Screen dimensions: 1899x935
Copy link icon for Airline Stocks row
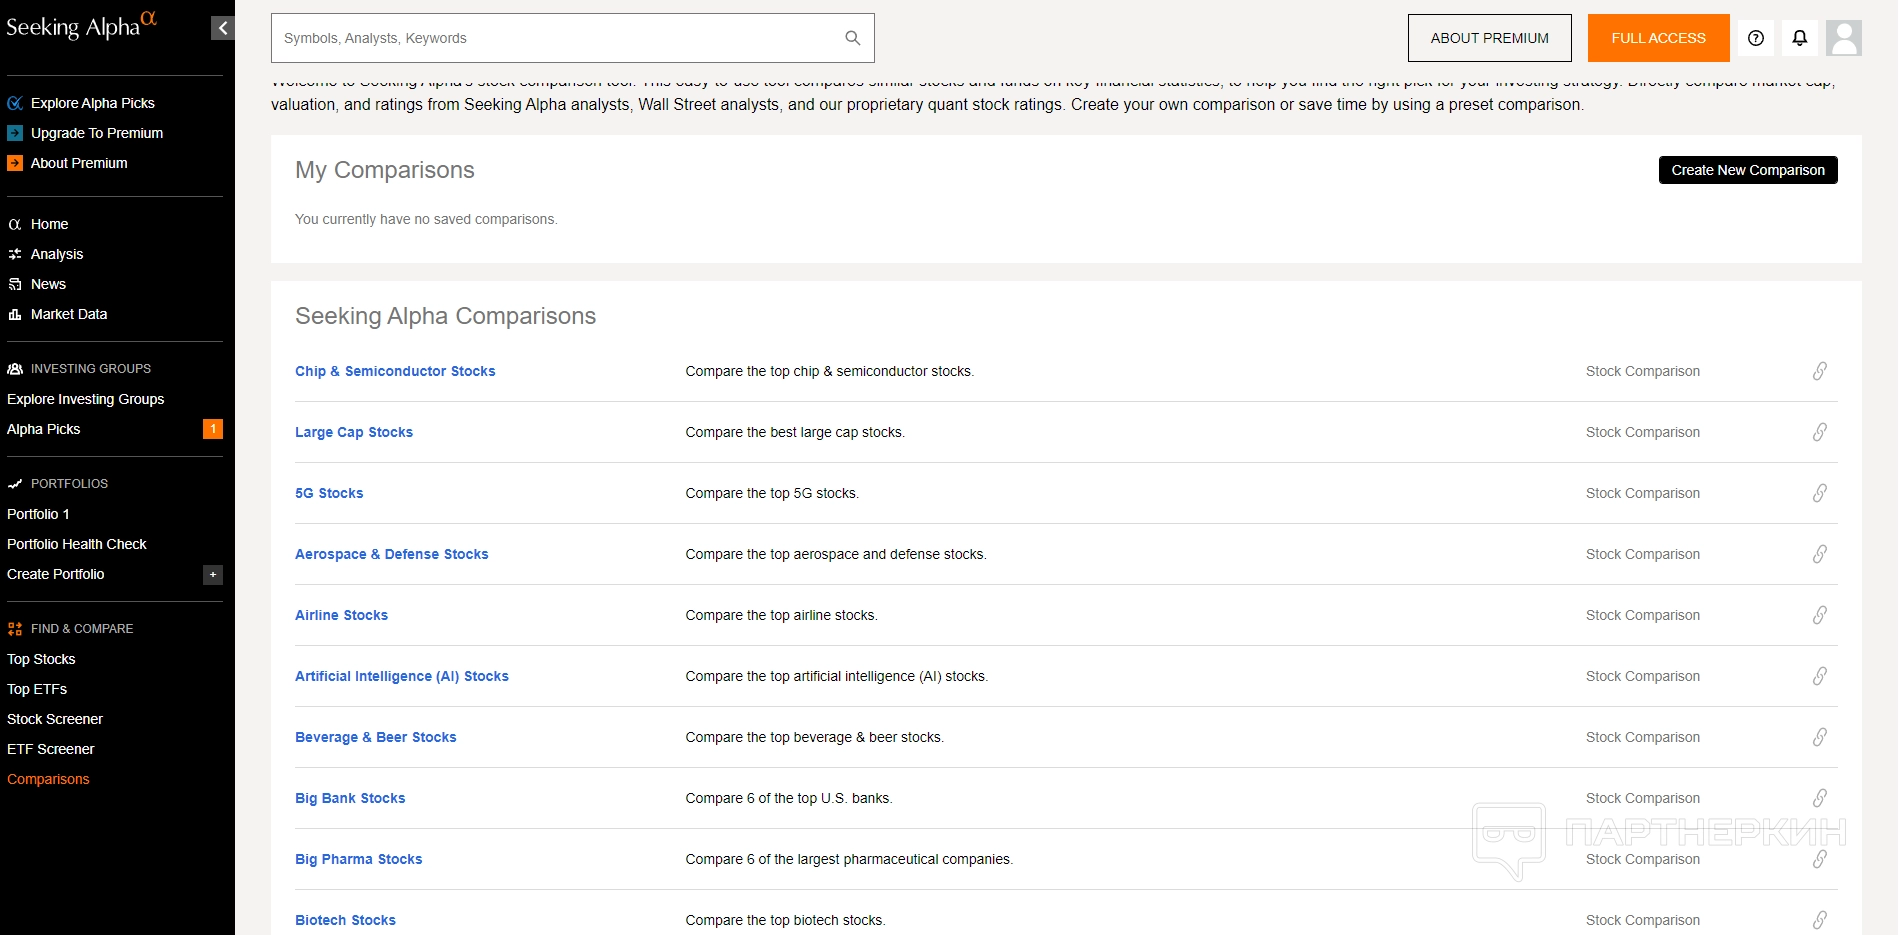coord(1819,615)
